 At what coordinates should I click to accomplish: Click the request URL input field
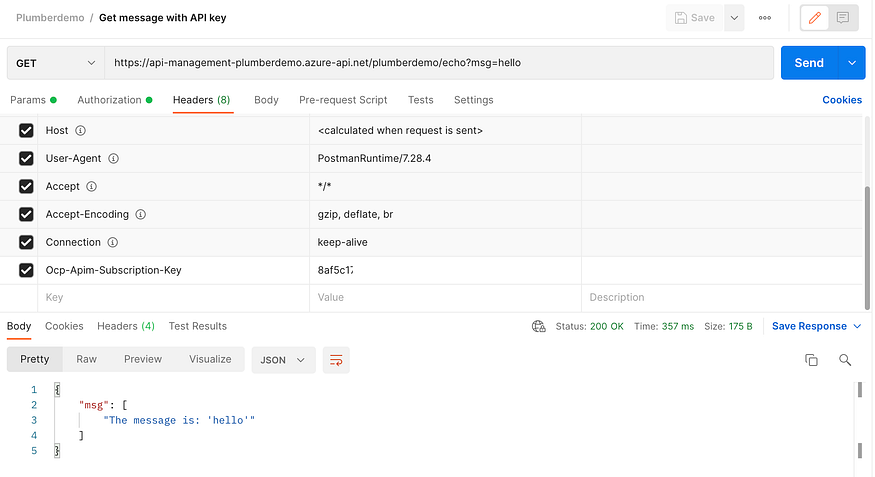439,63
